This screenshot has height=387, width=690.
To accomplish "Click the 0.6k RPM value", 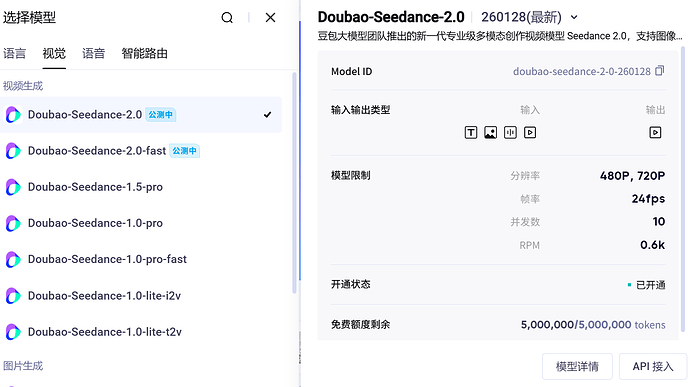I will click(x=653, y=245).
